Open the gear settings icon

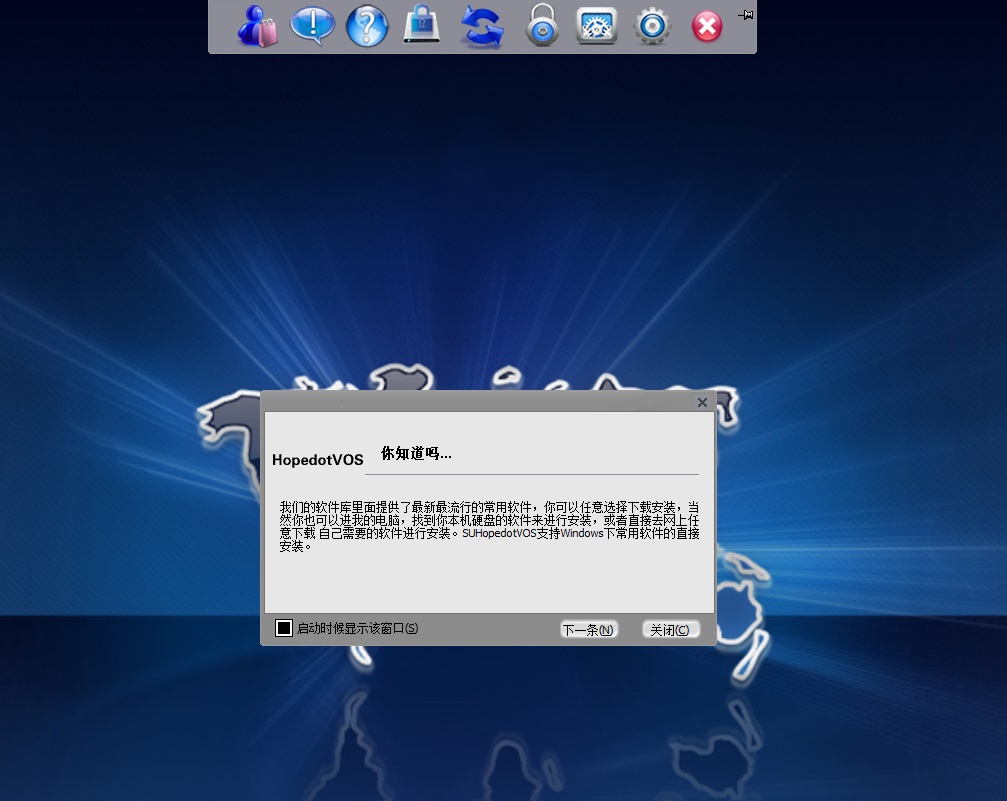click(x=652, y=27)
